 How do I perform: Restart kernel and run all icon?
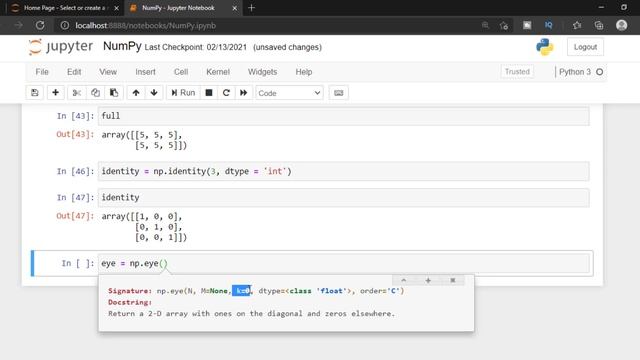click(x=244, y=93)
